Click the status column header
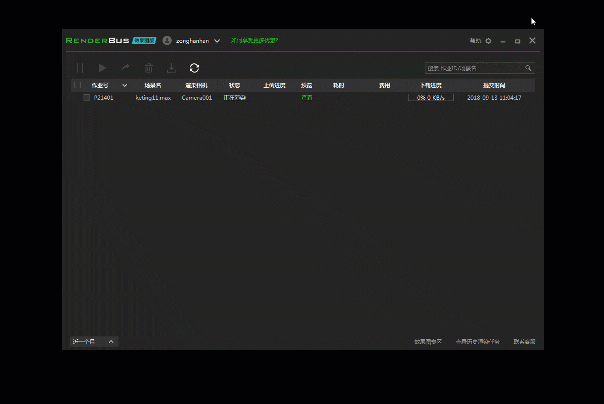The height and width of the screenshot is (404, 604). (234, 86)
